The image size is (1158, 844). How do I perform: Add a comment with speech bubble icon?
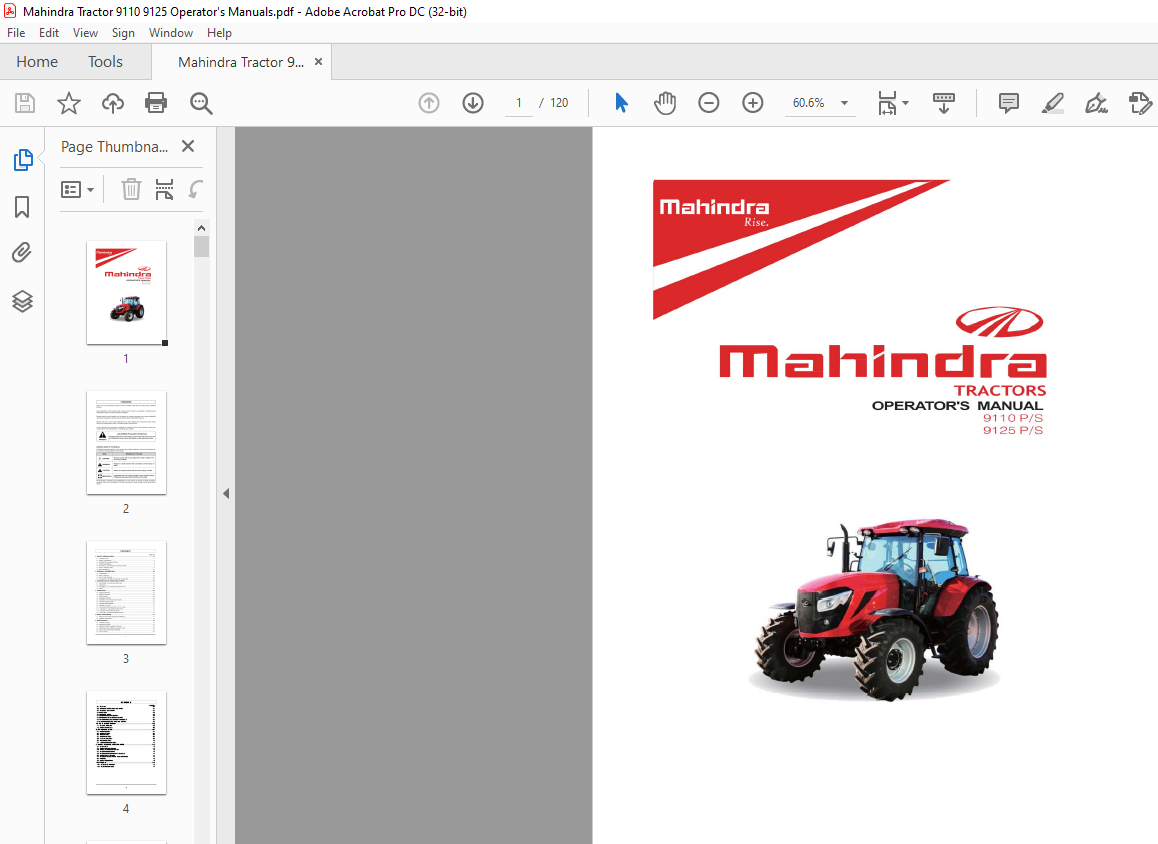(x=1008, y=103)
